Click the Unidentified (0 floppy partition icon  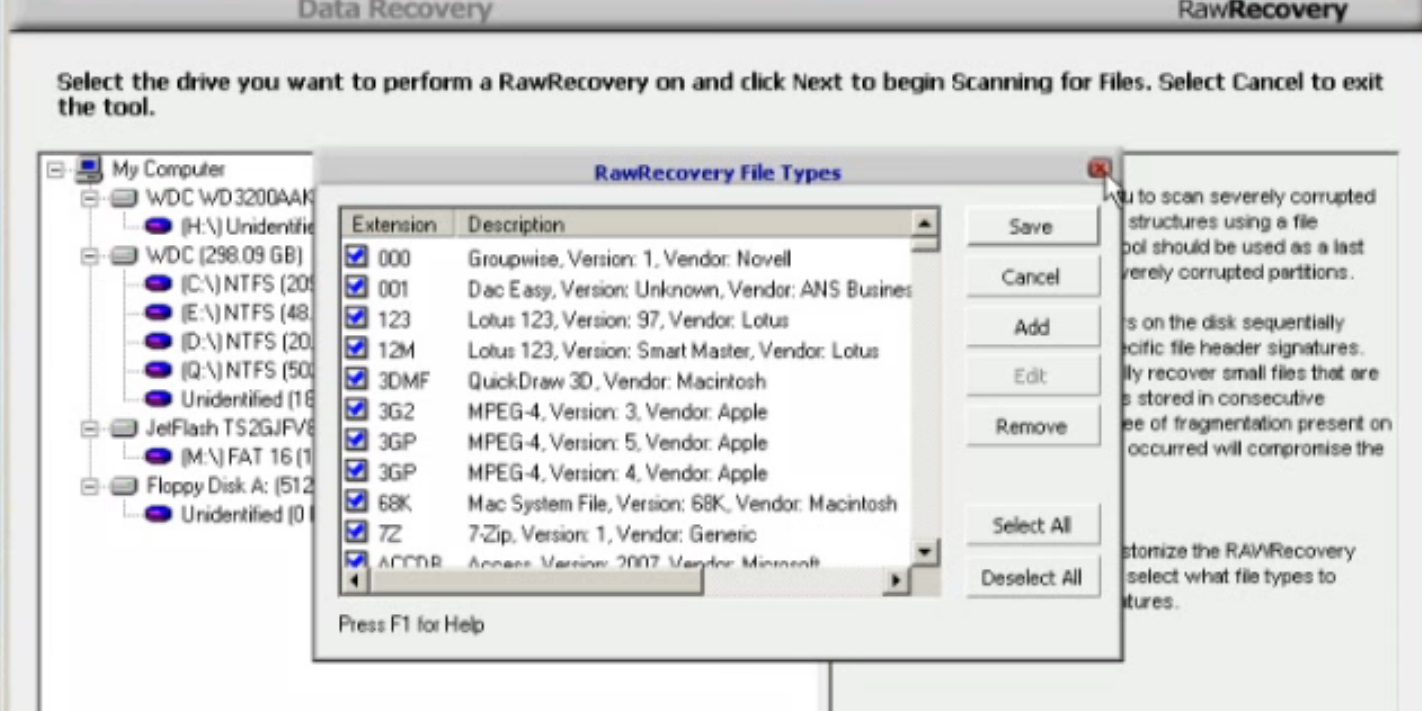158,514
